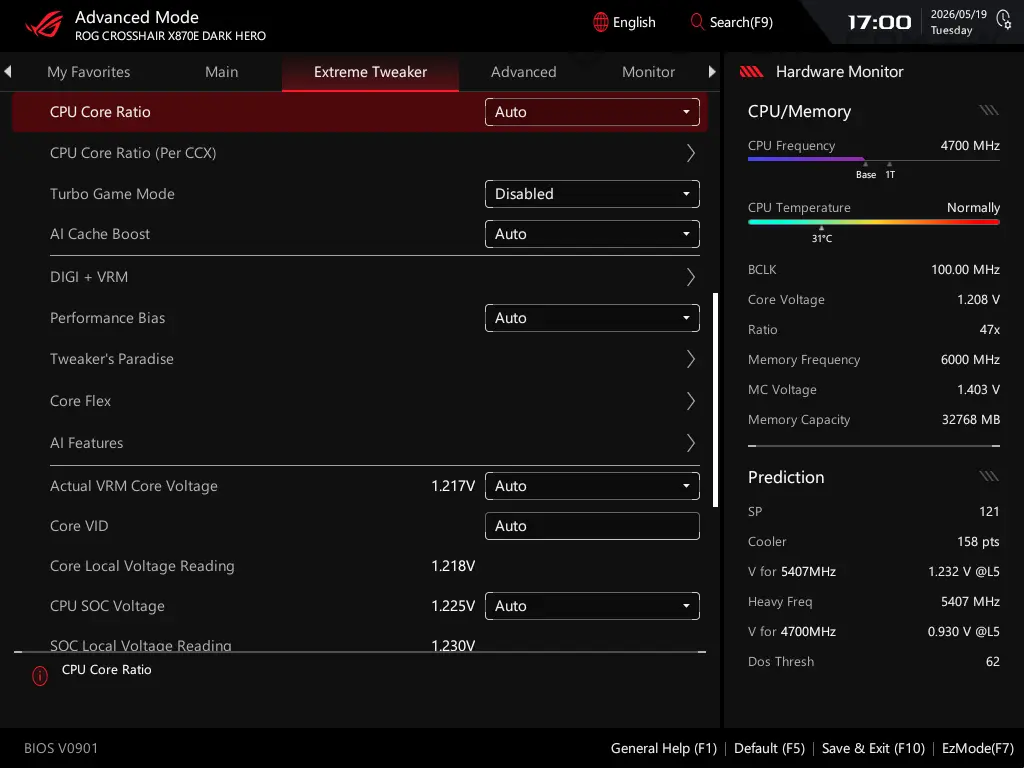
Task: Open the Turbo Game Mode dropdown
Action: [592, 194]
